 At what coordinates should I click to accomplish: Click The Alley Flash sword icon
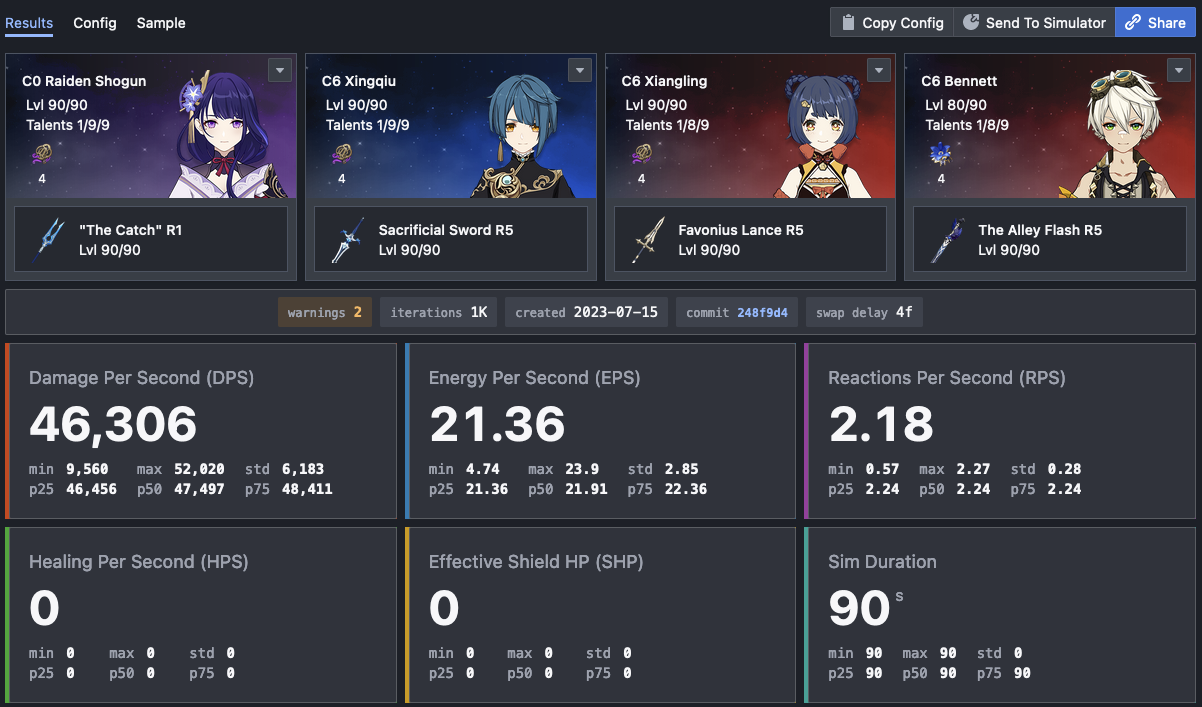948,240
